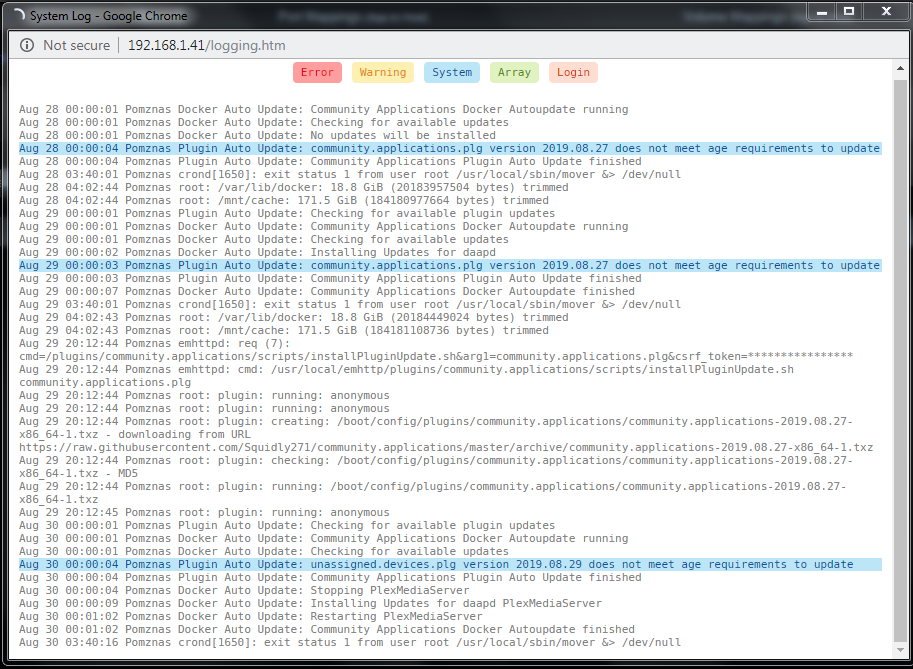The width and height of the screenshot is (913, 669).
Task: Click the Not secure site info icon
Action: [x=27, y=45]
